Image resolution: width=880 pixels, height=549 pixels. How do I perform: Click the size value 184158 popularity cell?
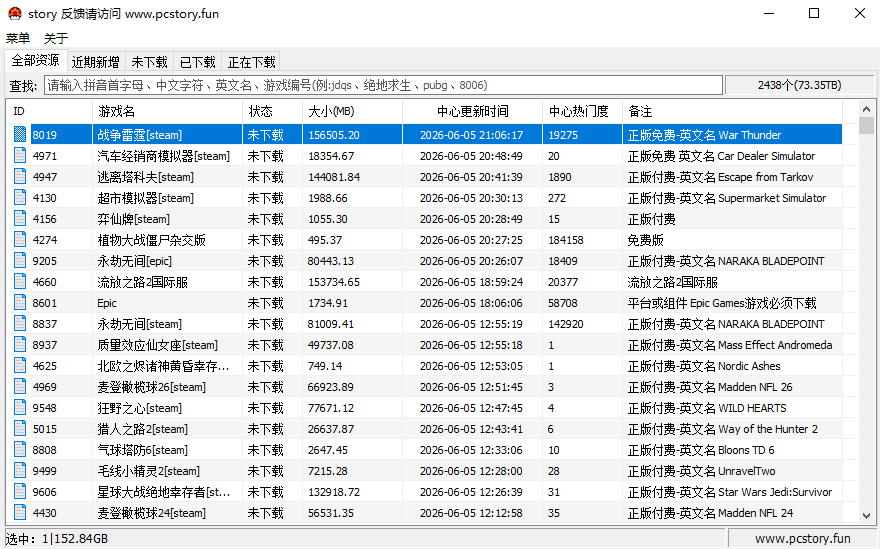pyautogui.click(x=566, y=240)
